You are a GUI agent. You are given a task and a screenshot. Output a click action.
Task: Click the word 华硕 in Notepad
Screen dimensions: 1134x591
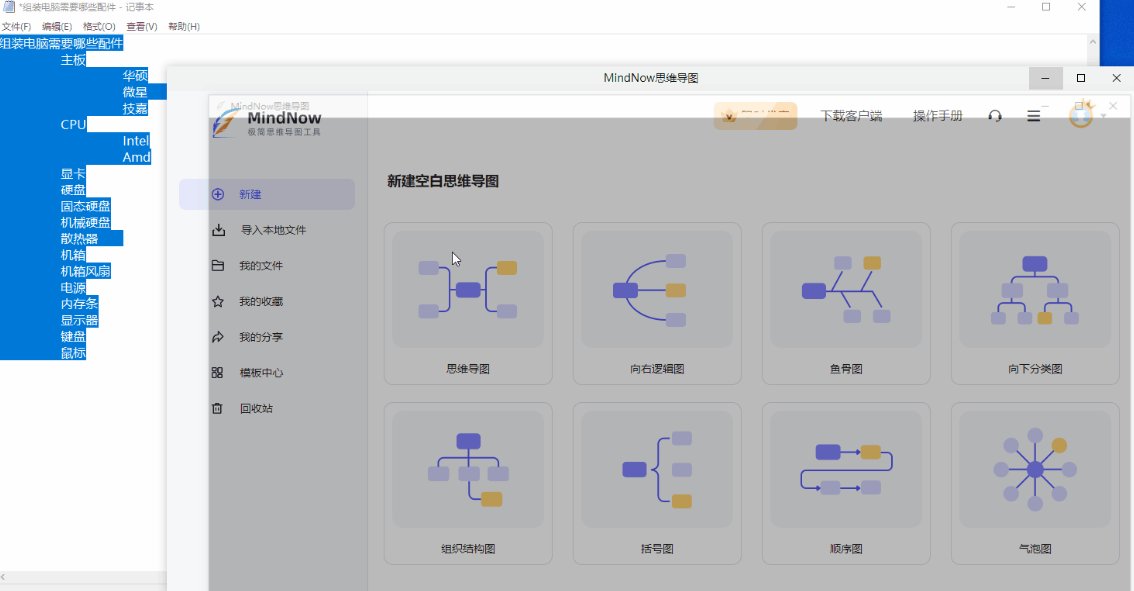coord(135,76)
